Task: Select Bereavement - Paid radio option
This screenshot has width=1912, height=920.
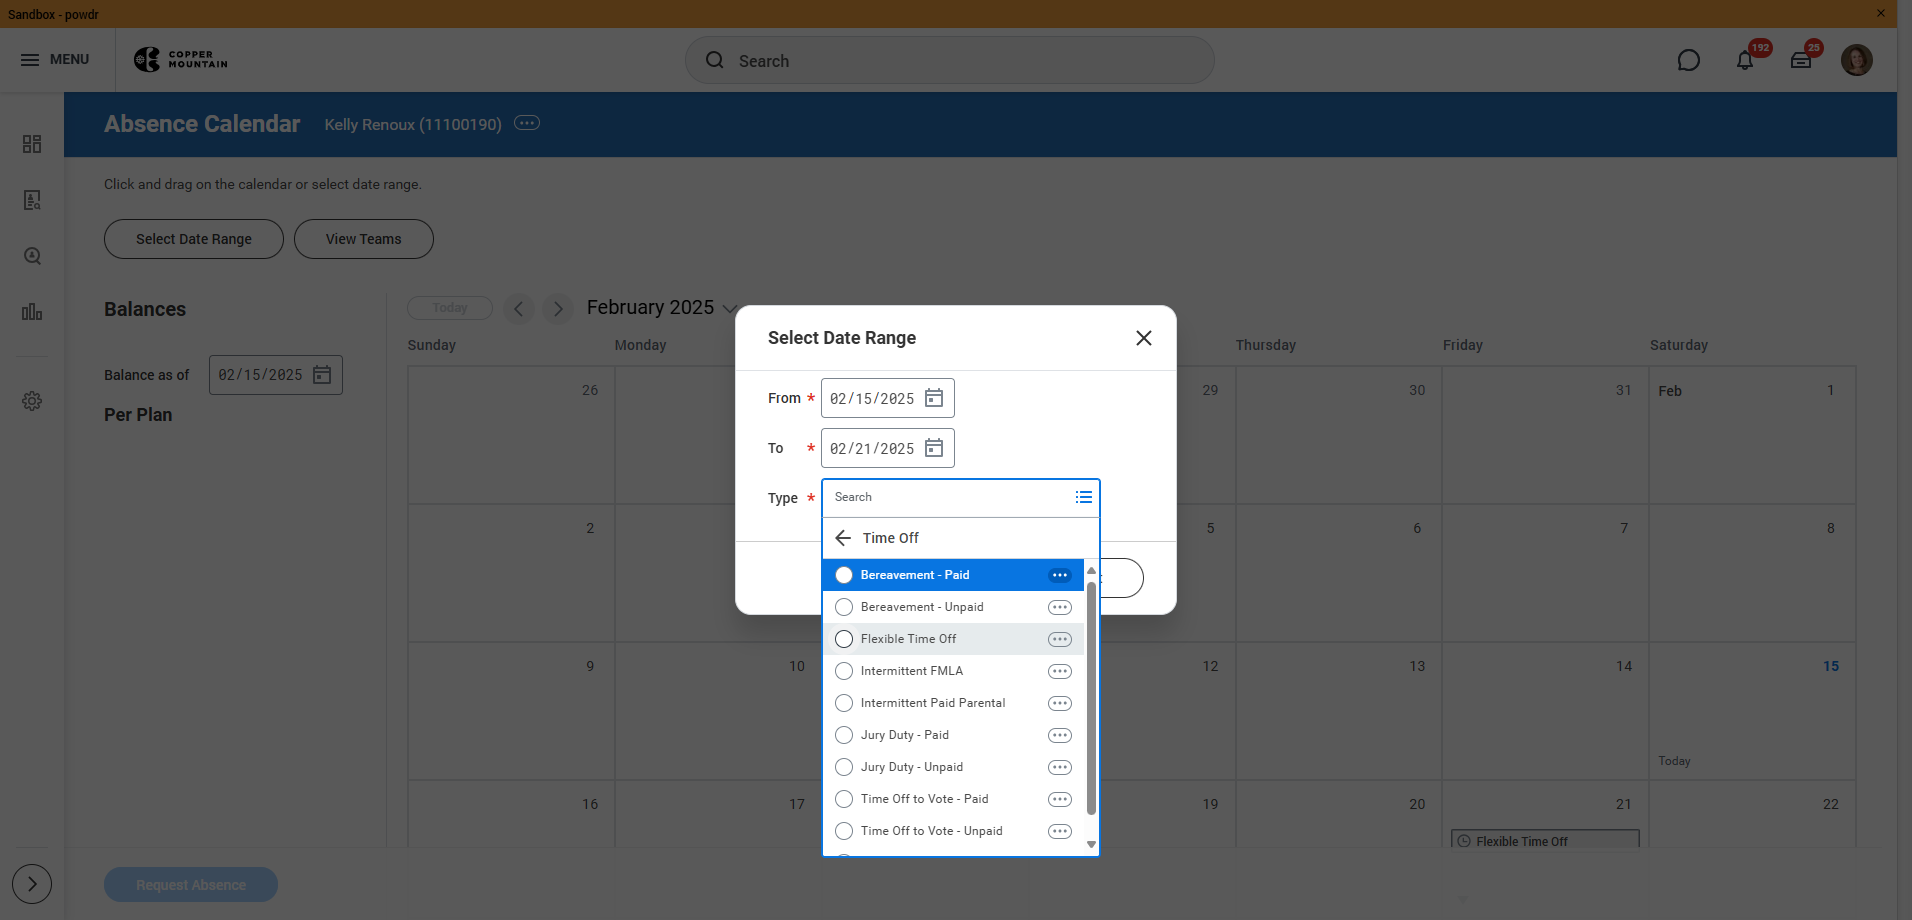Action: point(844,575)
